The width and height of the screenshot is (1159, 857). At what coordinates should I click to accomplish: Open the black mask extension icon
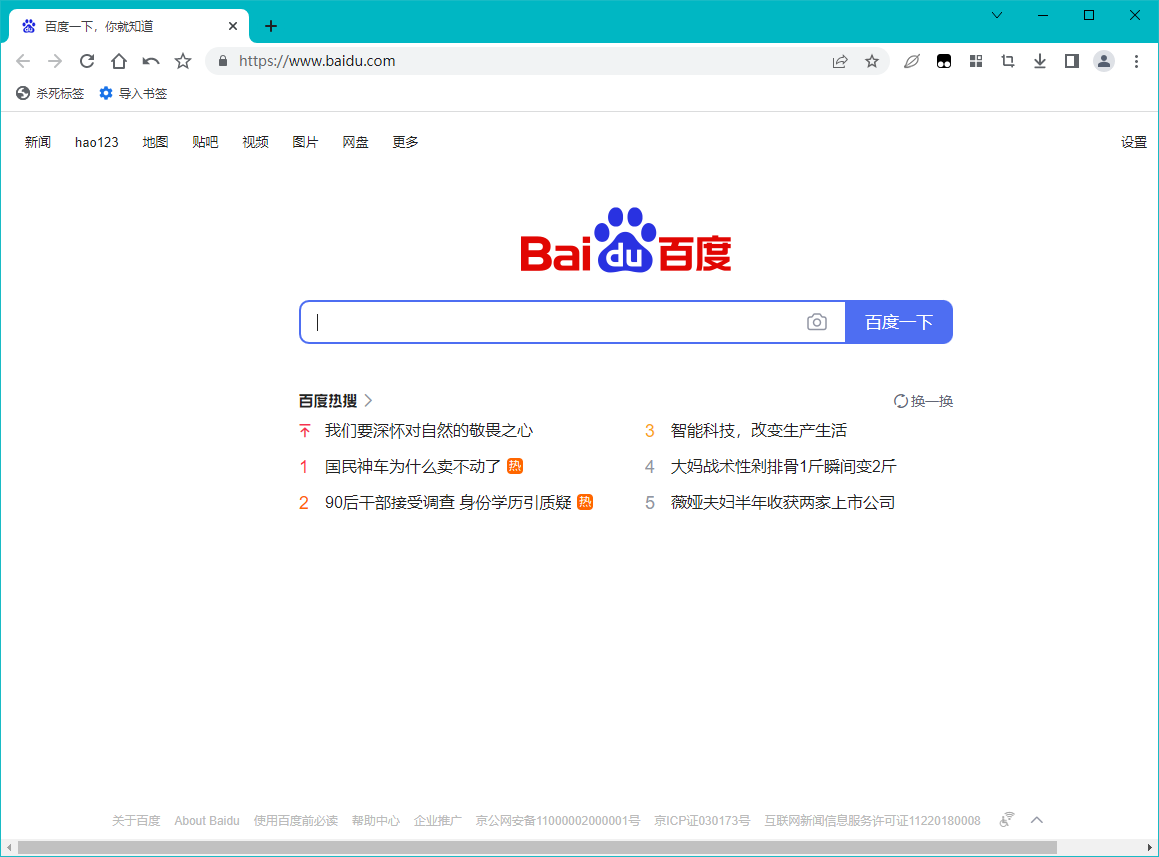pyautogui.click(x=944, y=61)
